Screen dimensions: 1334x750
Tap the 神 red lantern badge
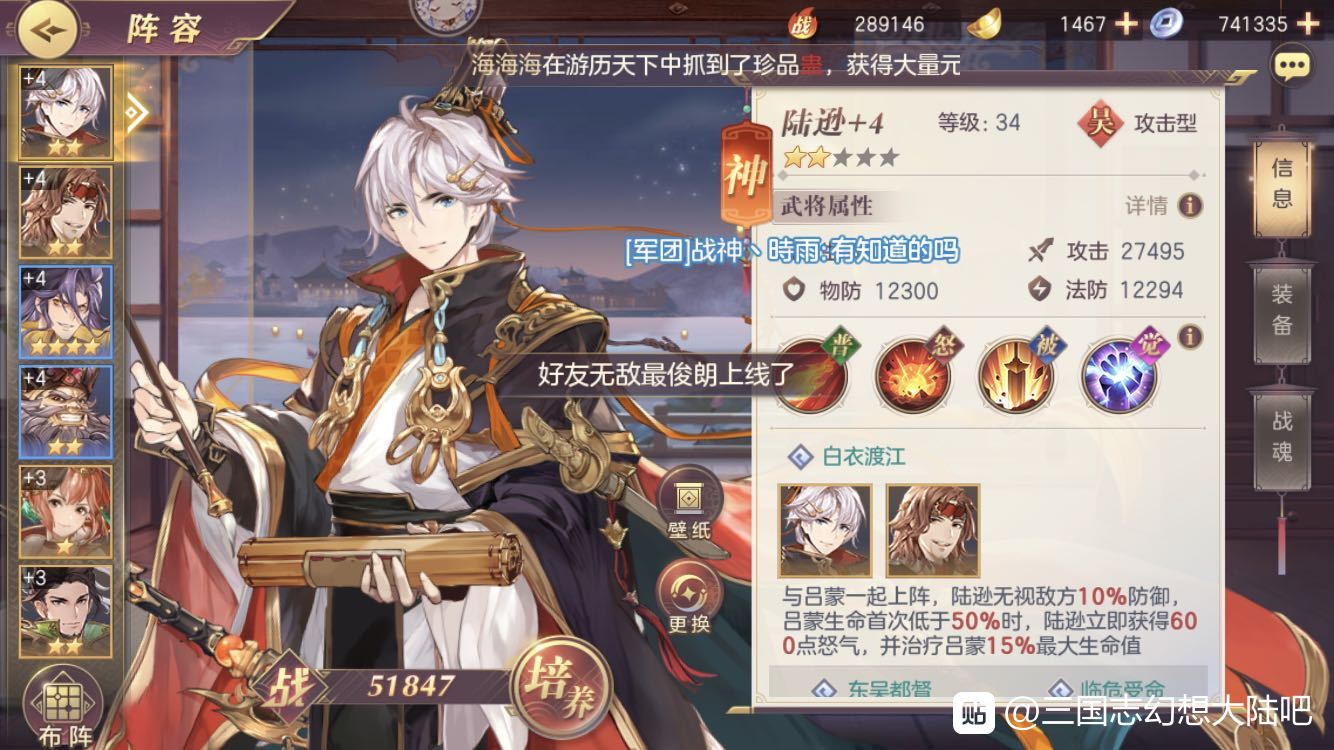(x=745, y=173)
